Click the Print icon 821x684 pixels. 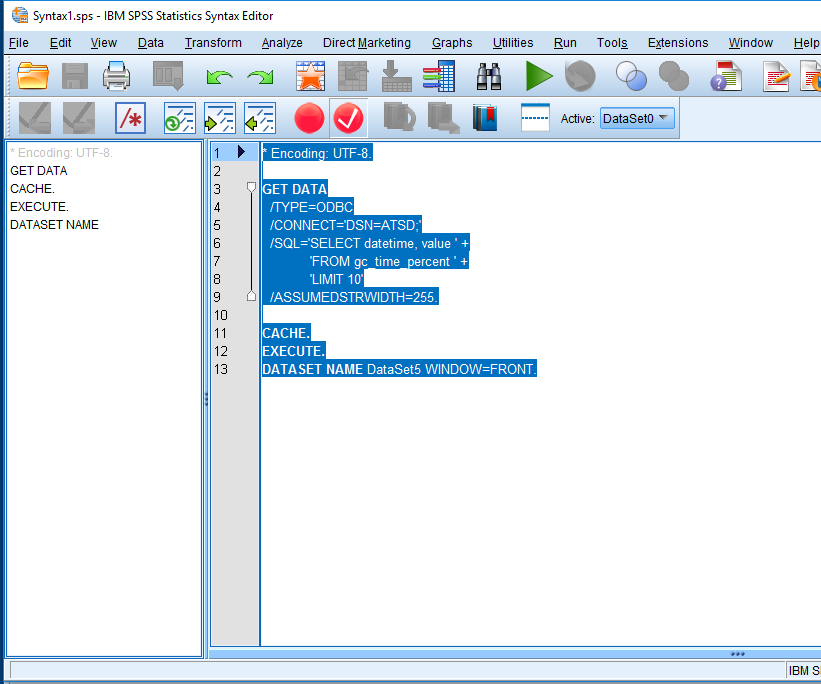click(116, 76)
